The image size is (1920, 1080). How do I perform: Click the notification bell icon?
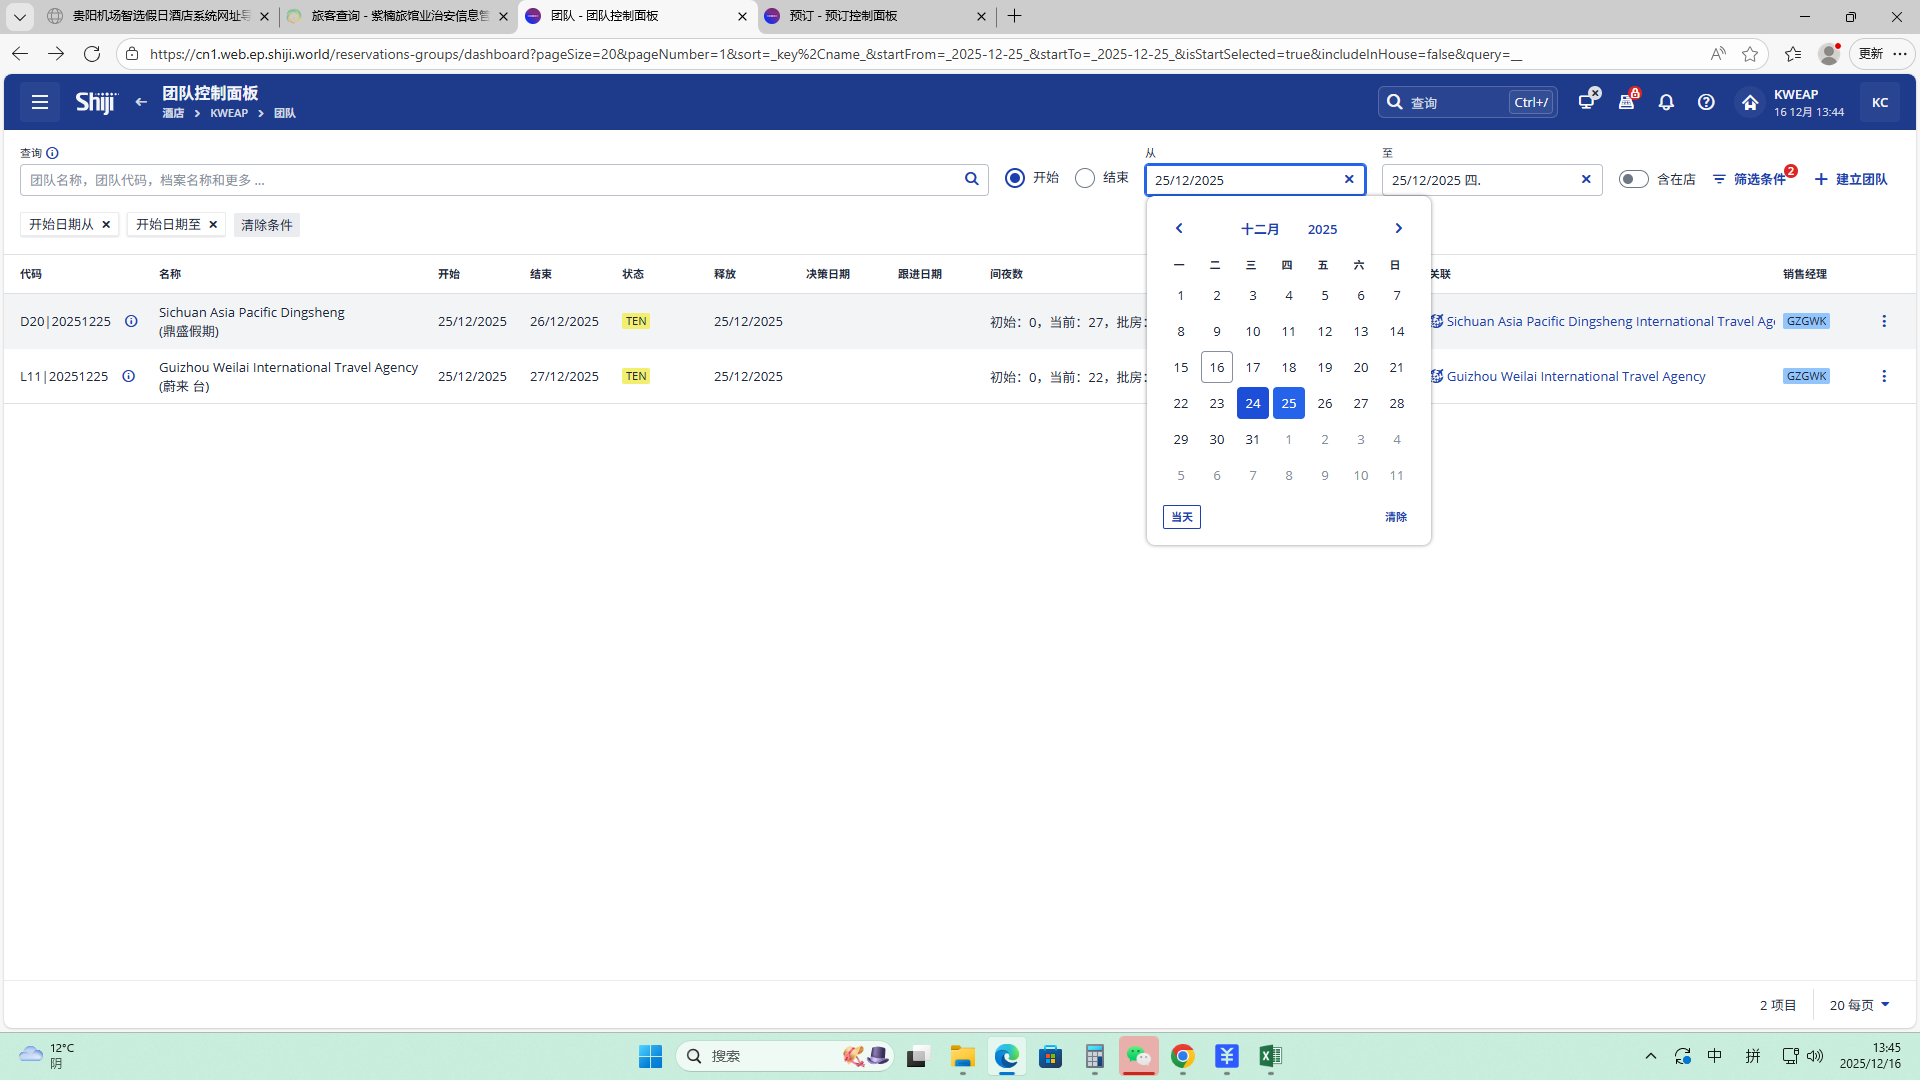tap(1666, 102)
